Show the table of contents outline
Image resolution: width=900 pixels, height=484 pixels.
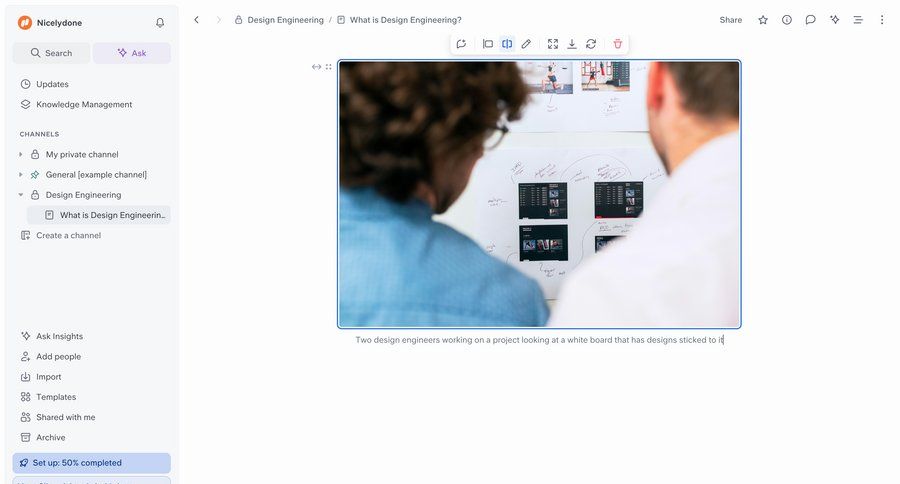click(x=857, y=20)
